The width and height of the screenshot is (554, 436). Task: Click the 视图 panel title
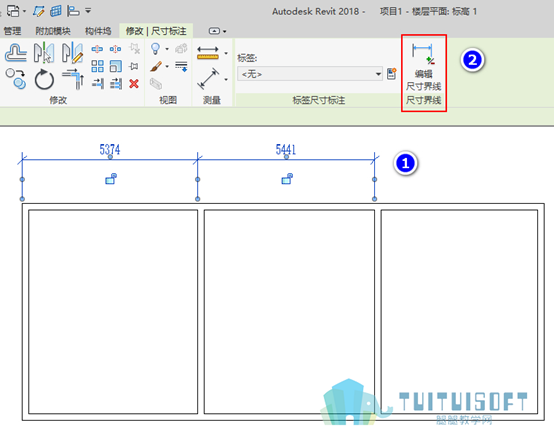point(168,100)
